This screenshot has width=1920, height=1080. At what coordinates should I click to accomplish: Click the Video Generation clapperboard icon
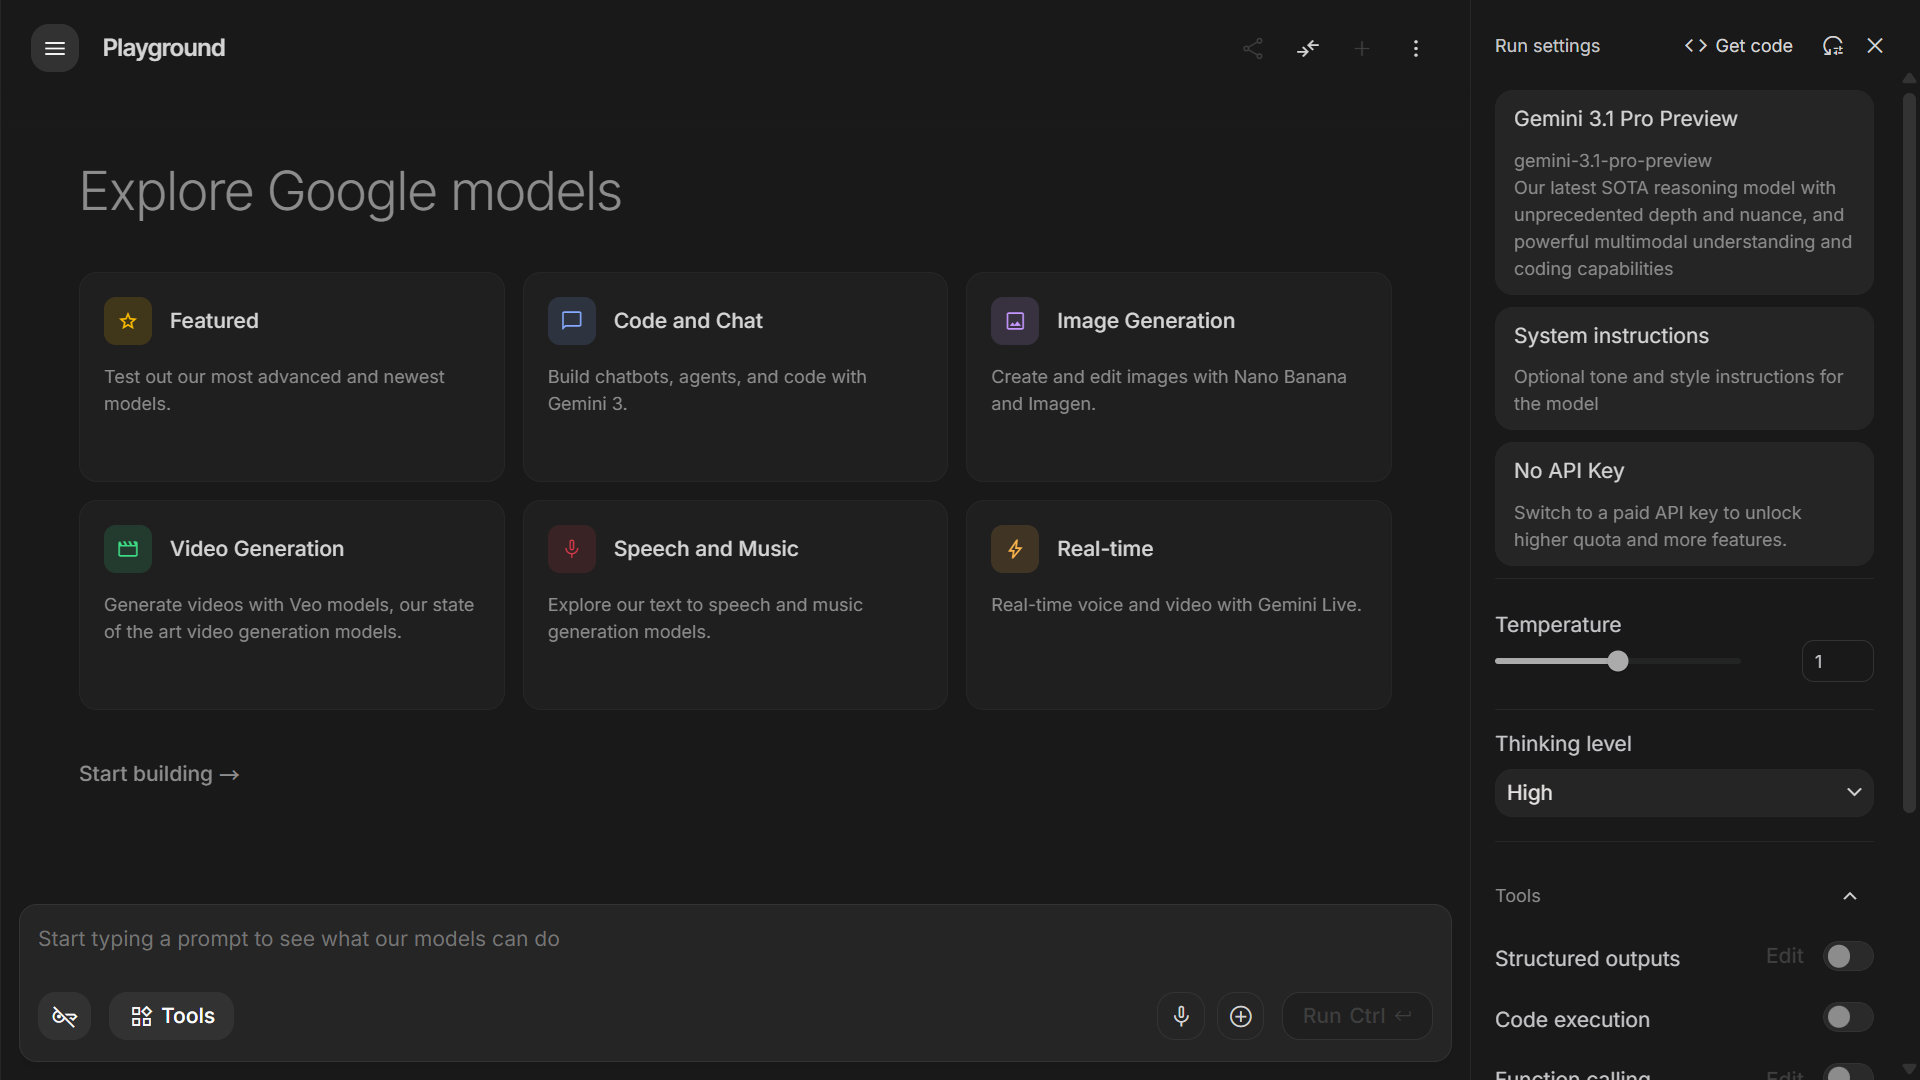tap(128, 549)
